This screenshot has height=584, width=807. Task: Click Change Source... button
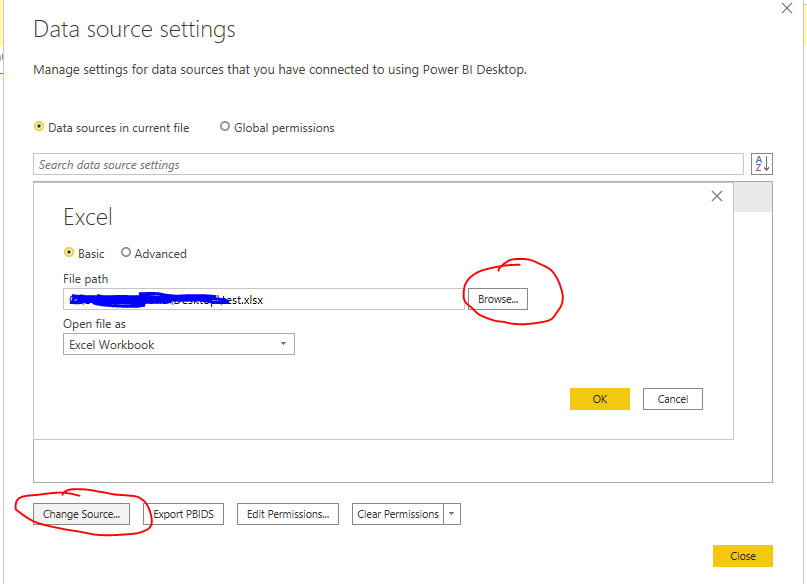[x=81, y=514]
